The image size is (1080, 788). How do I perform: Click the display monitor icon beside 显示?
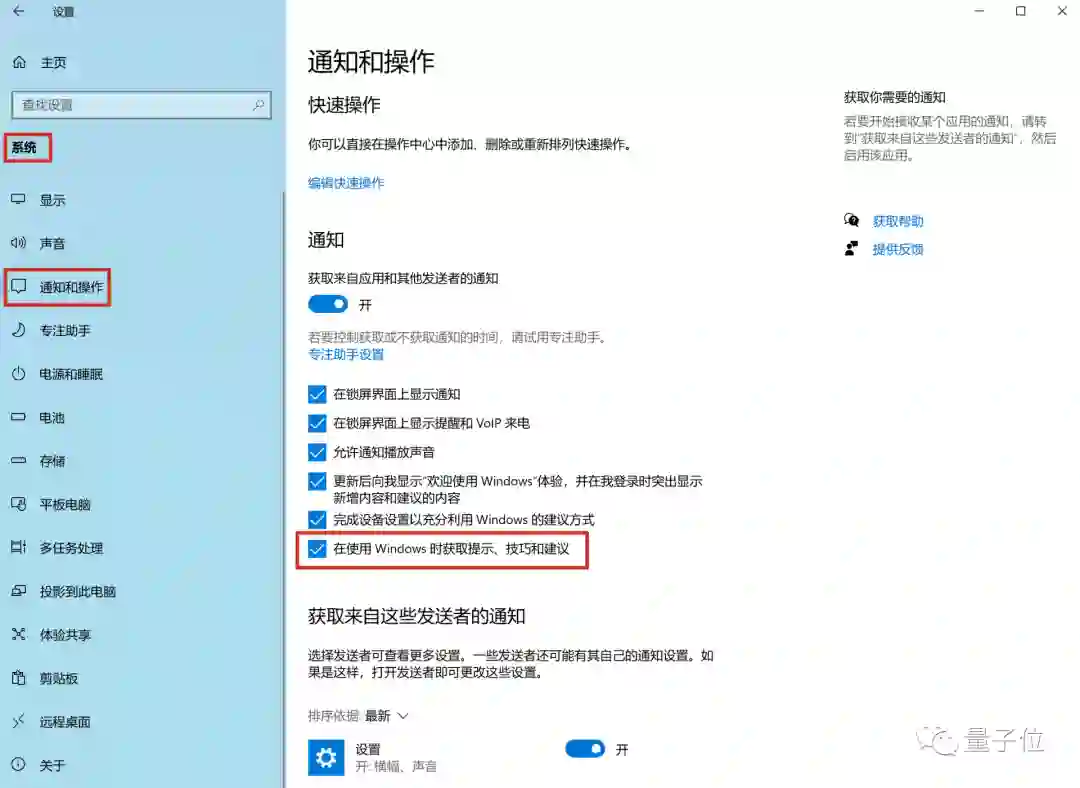point(19,200)
